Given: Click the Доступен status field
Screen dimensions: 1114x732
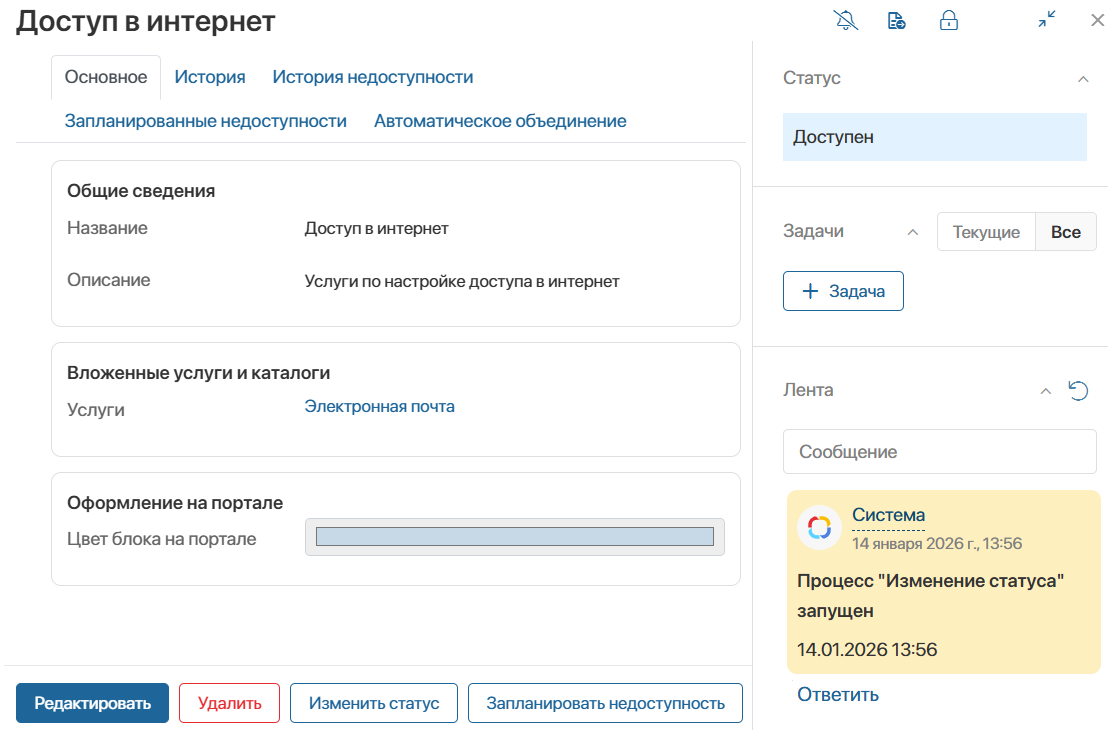Looking at the screenshot, I should coord(934,136).
